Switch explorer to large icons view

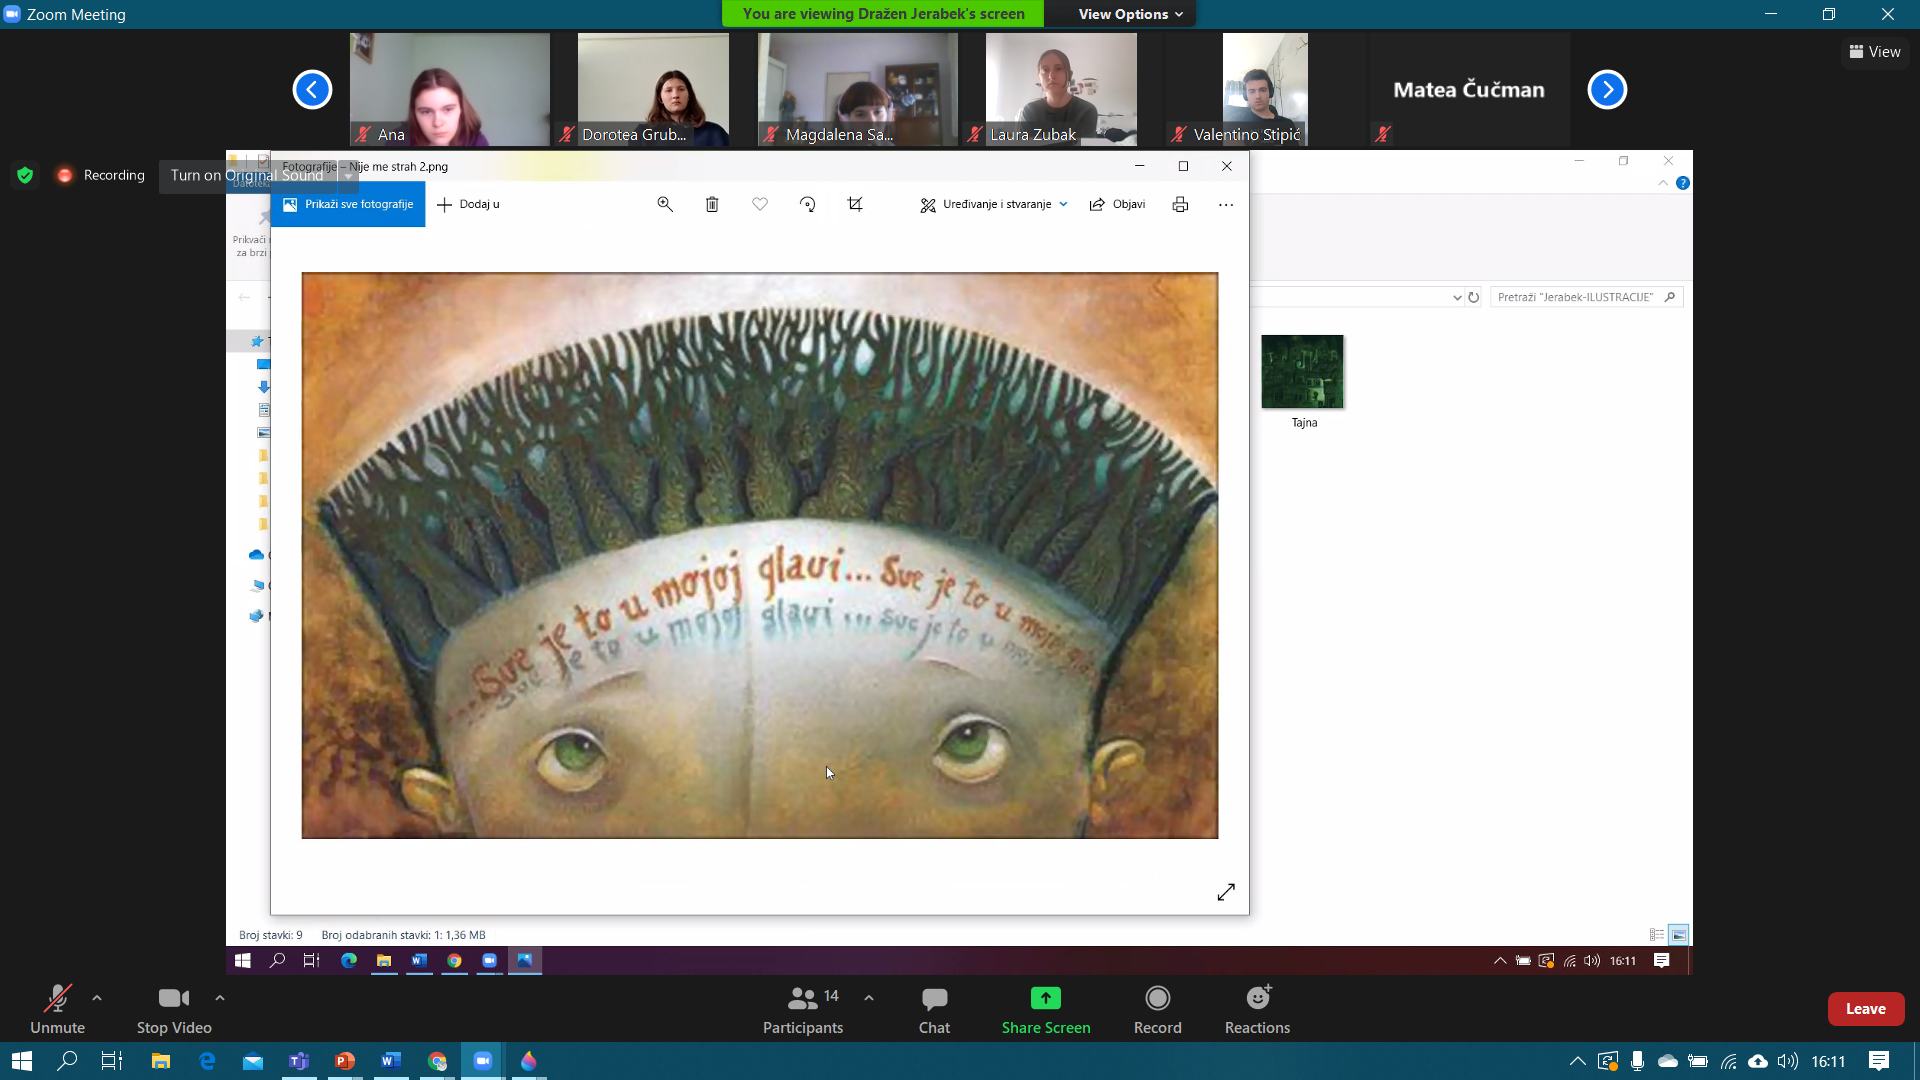point(1679,935)
